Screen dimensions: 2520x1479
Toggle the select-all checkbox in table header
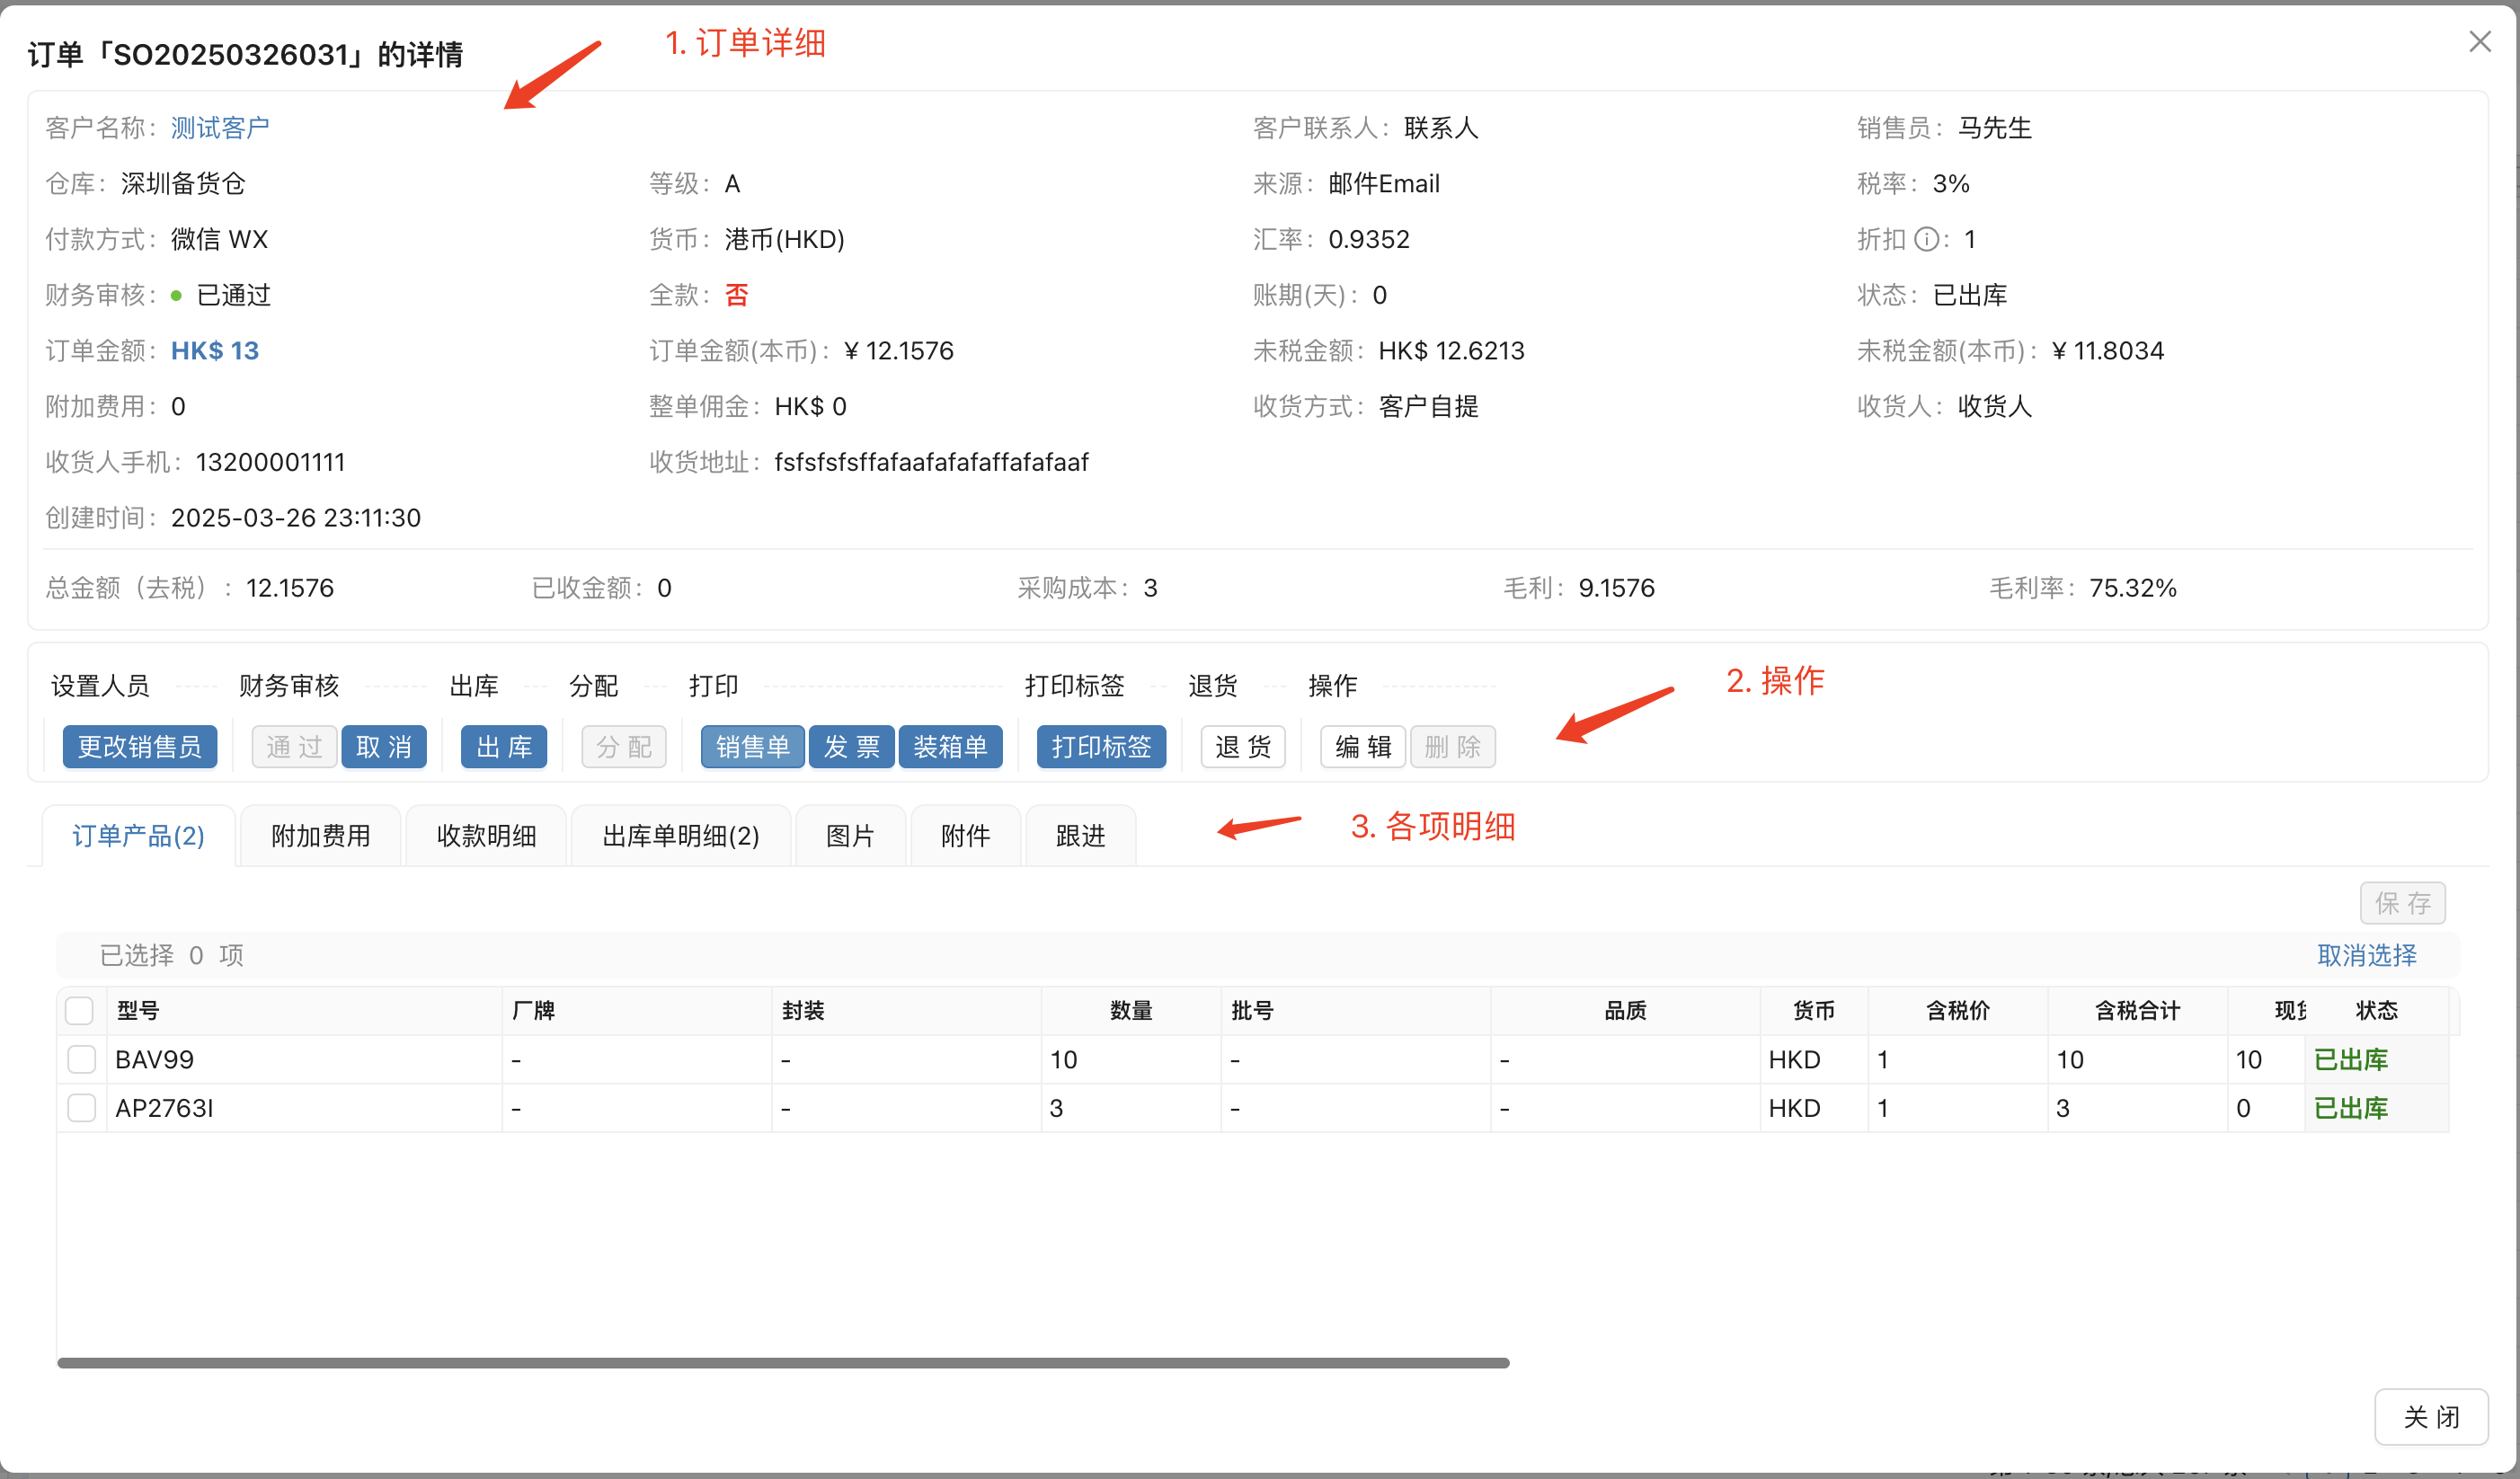pos(80,1010)
